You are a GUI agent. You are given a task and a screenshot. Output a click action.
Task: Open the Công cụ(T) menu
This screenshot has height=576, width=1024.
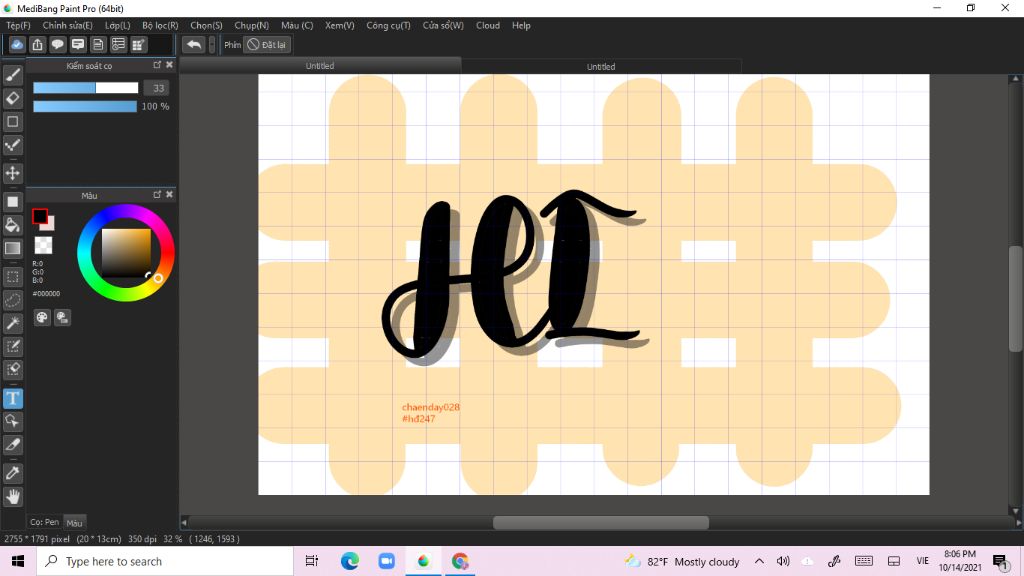[x=388, y=25]
